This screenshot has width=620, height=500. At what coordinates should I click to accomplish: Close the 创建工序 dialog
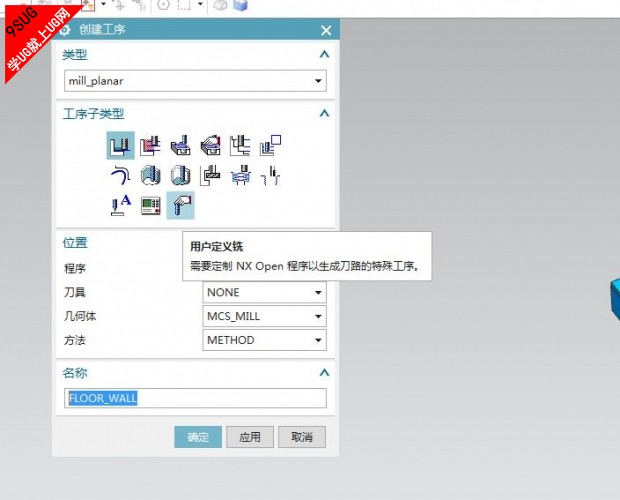pos(326,30)
